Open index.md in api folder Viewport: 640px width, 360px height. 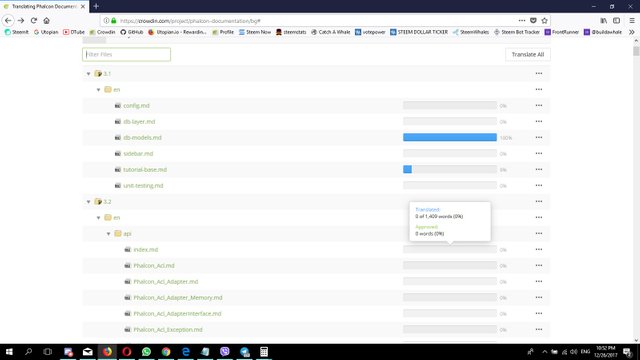(146, 249)
